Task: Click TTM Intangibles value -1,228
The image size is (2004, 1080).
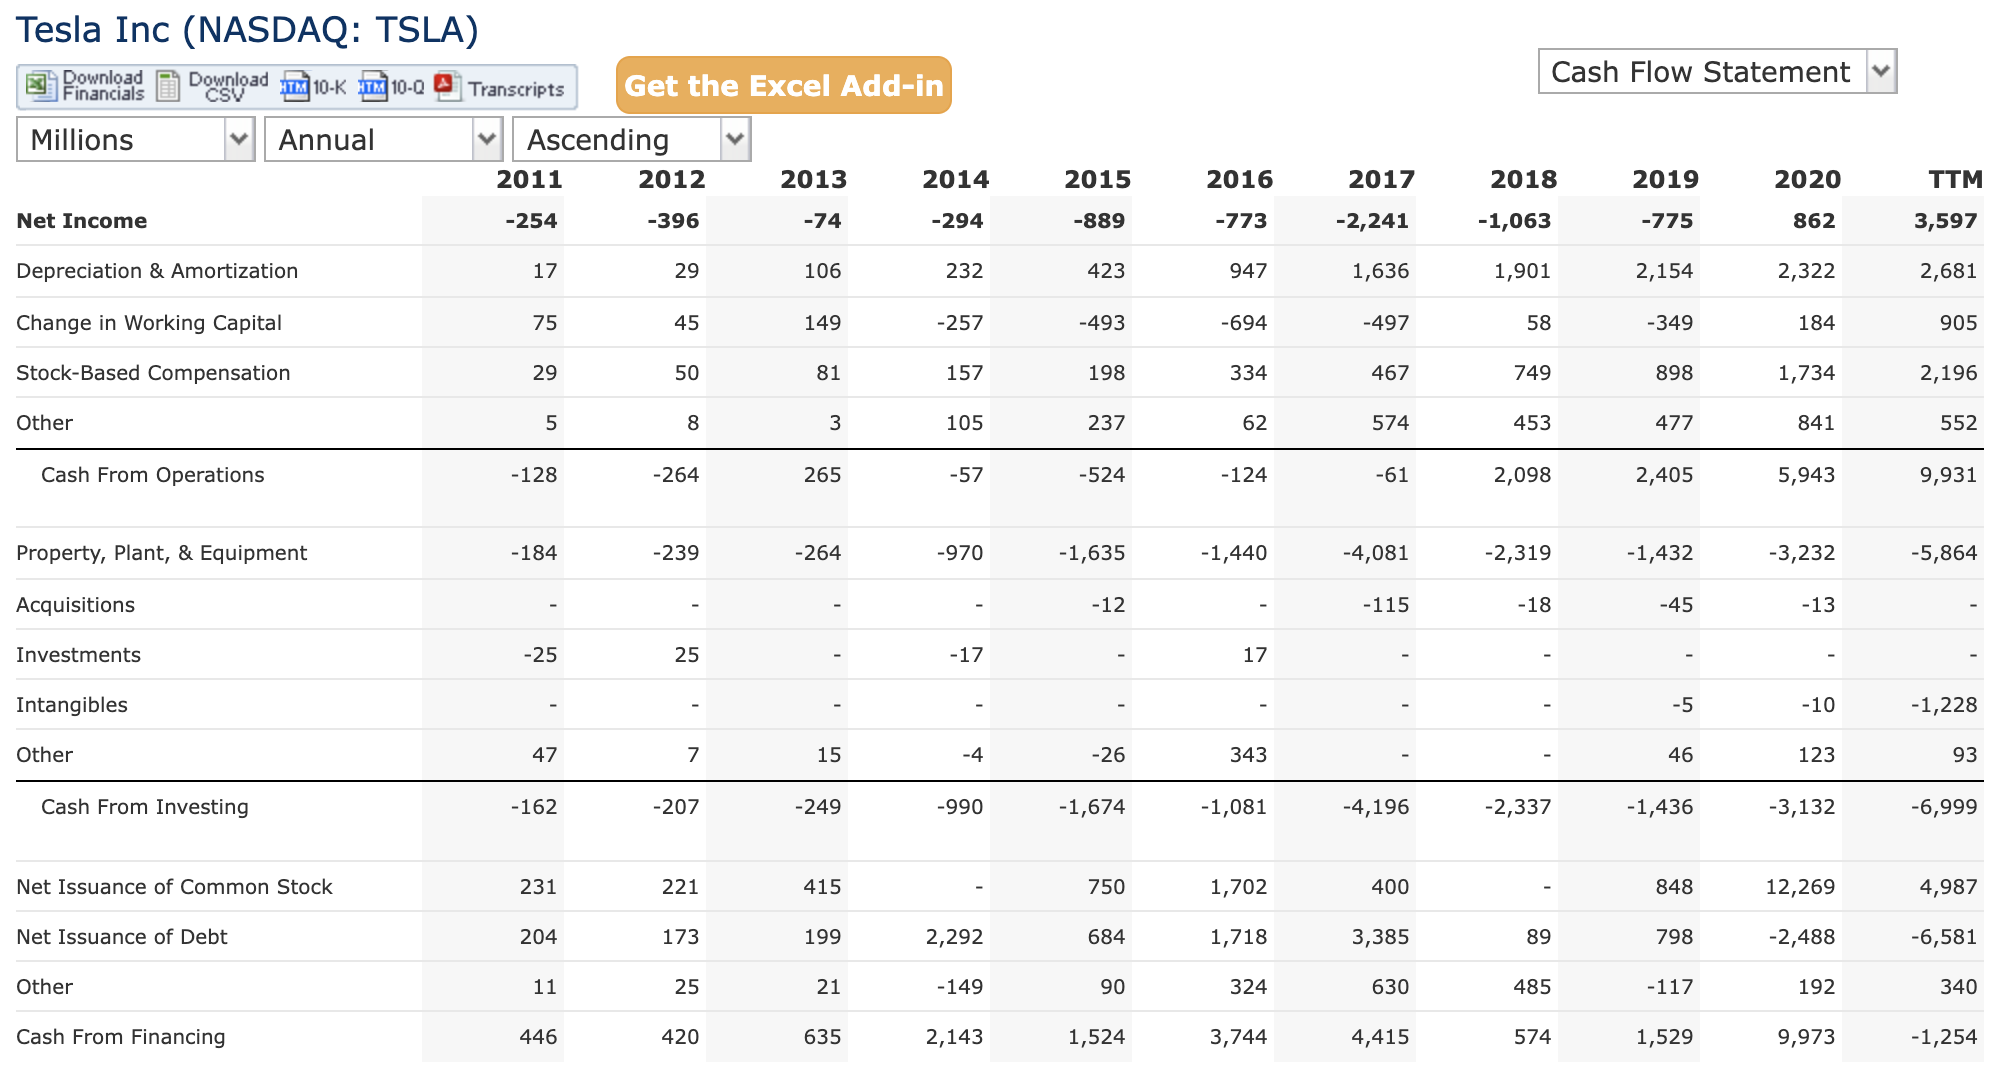Action: pos(1943,705)
